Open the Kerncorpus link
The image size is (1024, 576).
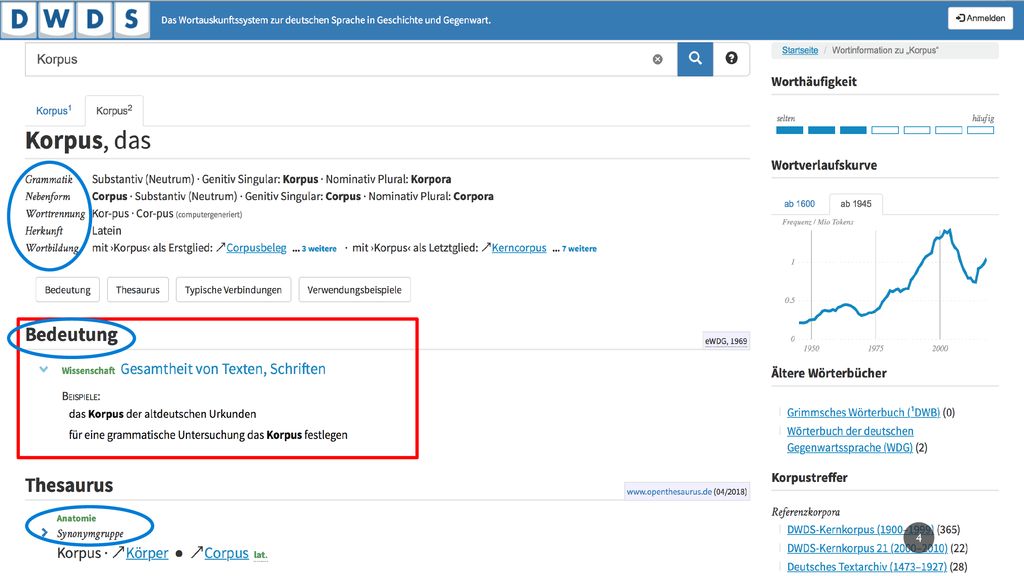(x=519, y=248)
